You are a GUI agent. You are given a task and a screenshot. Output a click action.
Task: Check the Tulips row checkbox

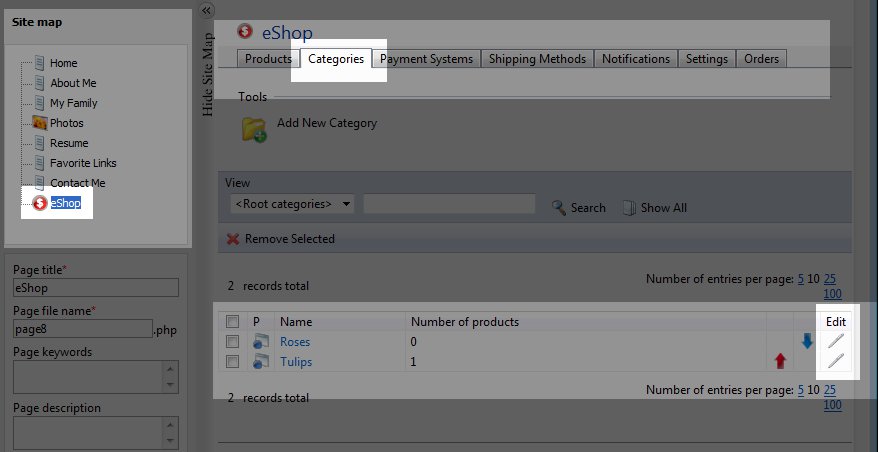(232, 361)
